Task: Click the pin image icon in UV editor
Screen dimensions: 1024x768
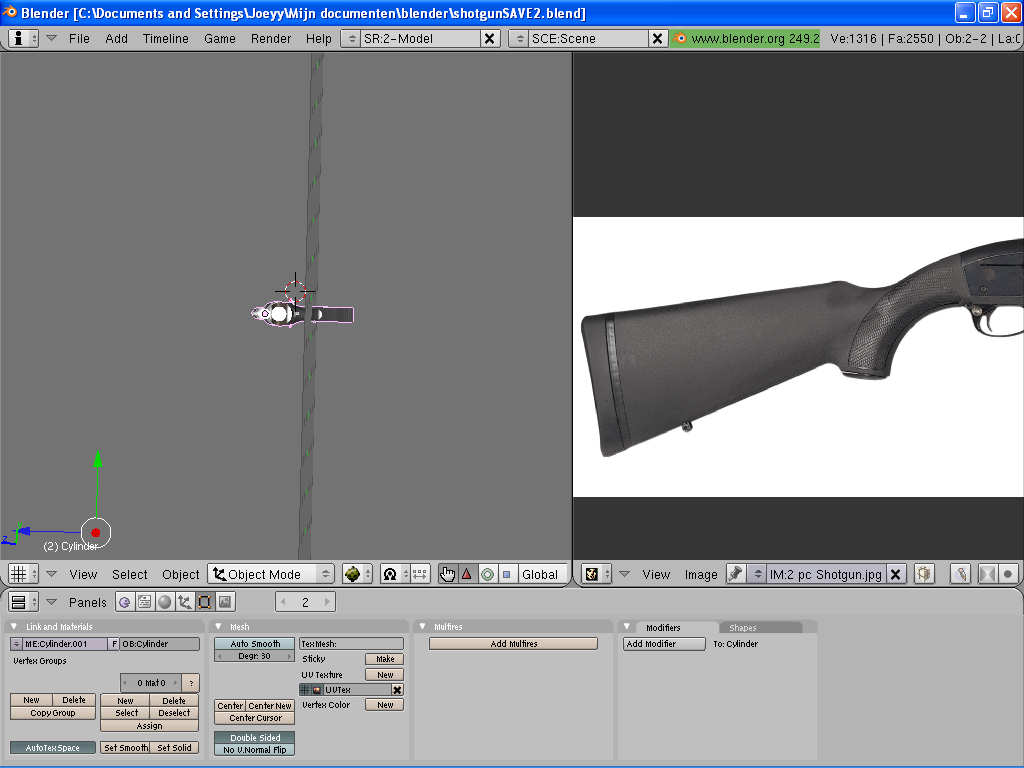Action: (x=736, y=574)
